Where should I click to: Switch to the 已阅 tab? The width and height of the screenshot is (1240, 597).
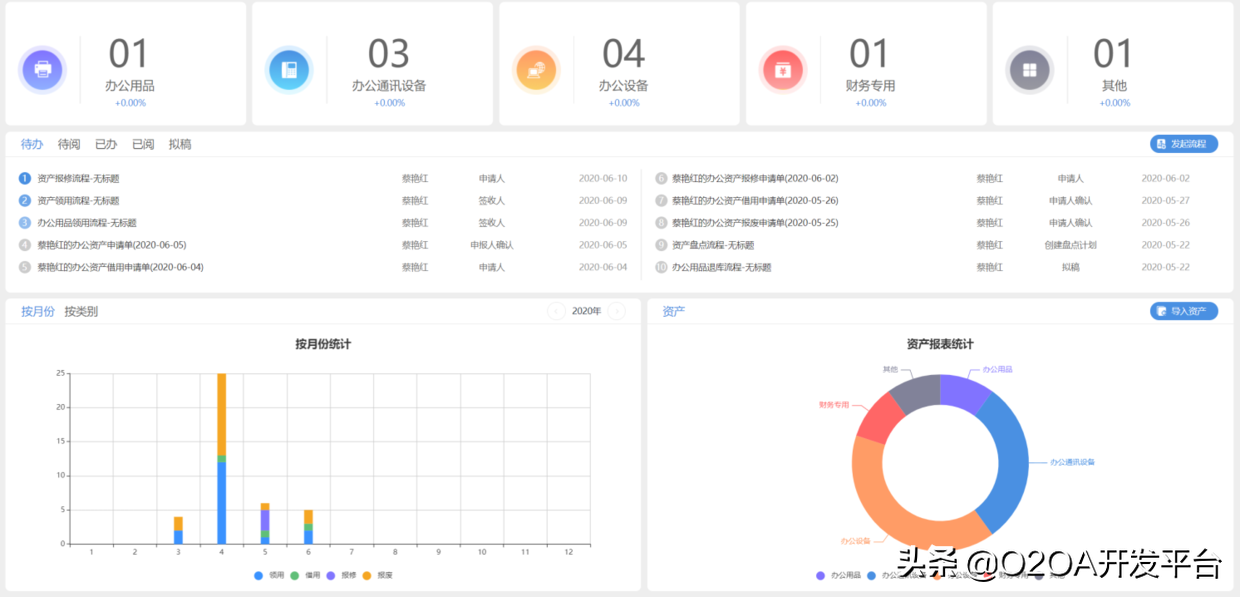142,143
